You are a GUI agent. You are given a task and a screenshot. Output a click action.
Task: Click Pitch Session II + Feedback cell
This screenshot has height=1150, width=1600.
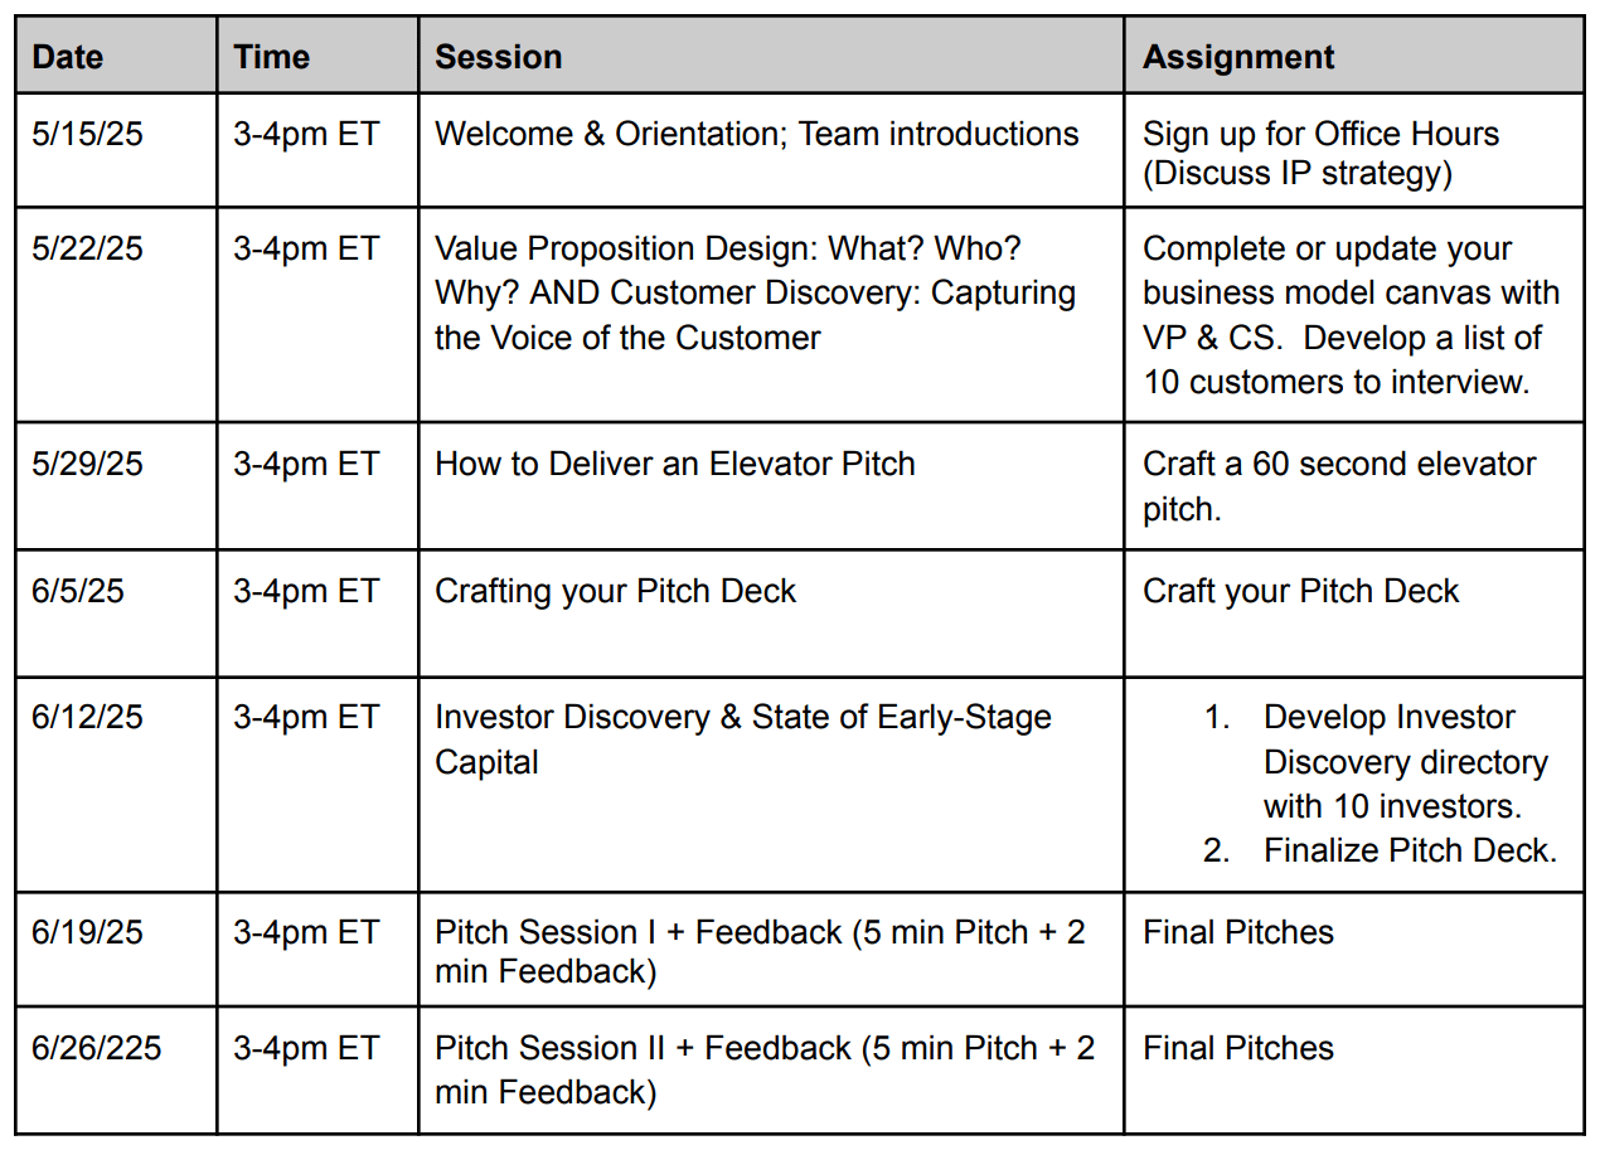[x=771, y=1070]
